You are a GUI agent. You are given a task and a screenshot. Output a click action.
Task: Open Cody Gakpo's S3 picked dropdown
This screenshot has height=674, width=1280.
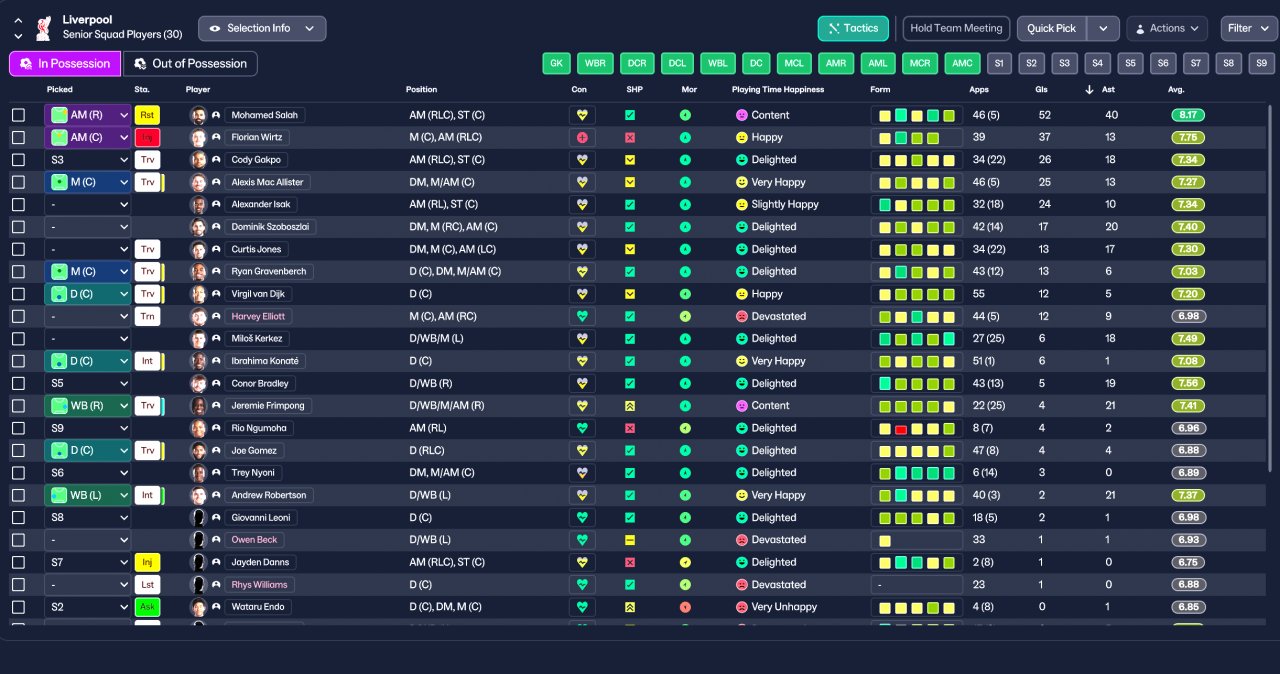(x=88, y=160)
